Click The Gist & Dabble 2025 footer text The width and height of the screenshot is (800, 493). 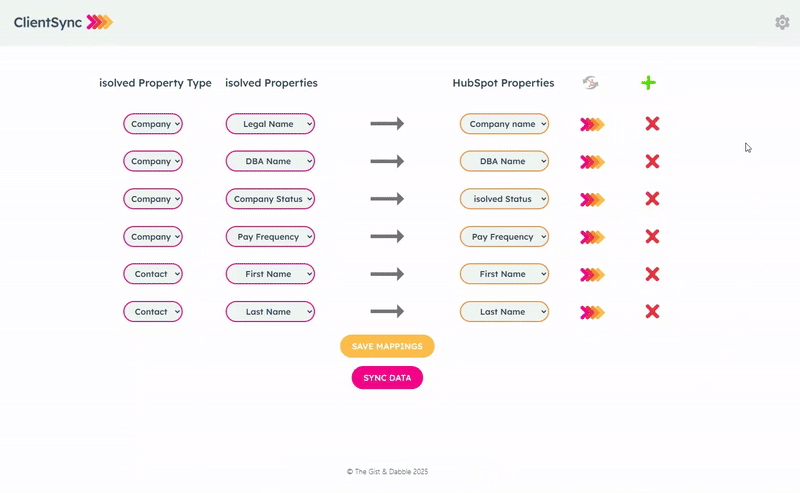(x=387, y=472)
